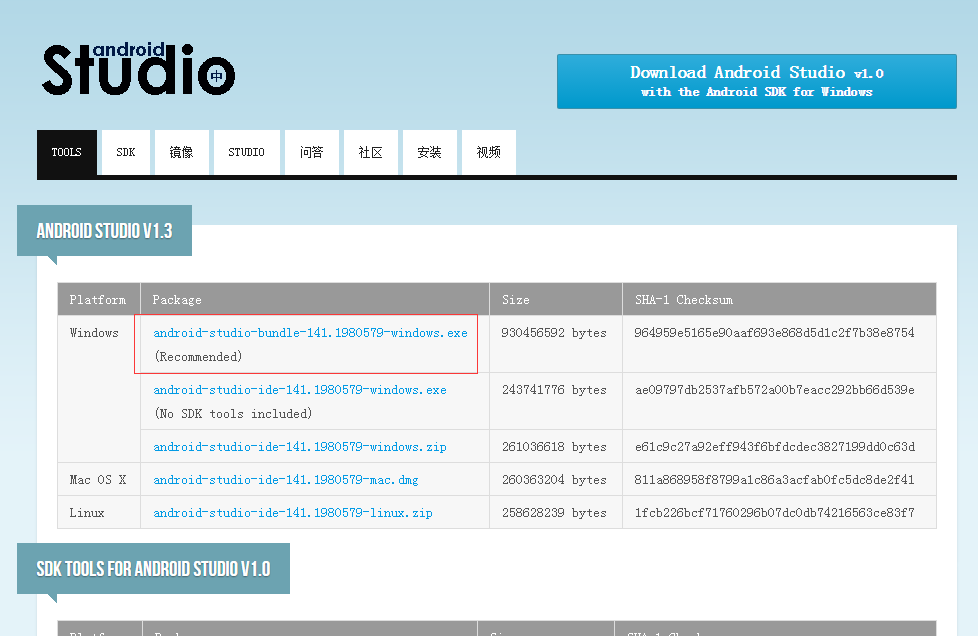Click the Size column header
The height and width of the screenshot is (636, 978).
tap(556, 299)
